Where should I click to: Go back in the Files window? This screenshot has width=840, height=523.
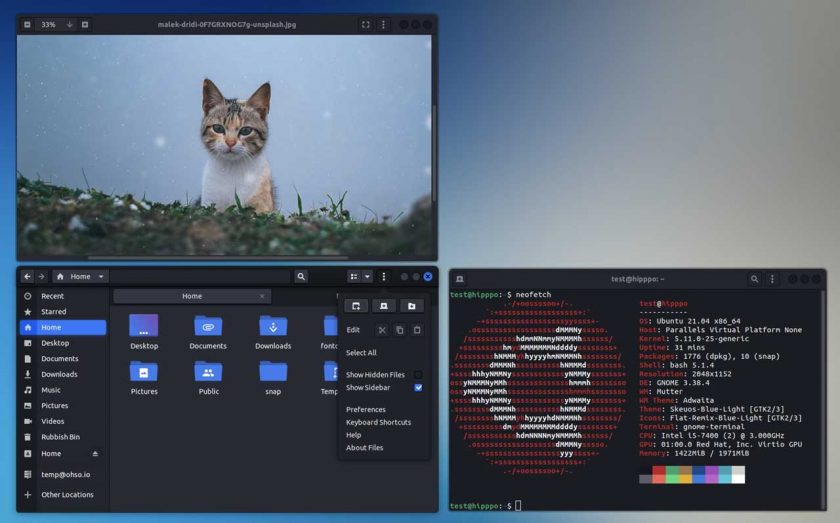(27, 277)
